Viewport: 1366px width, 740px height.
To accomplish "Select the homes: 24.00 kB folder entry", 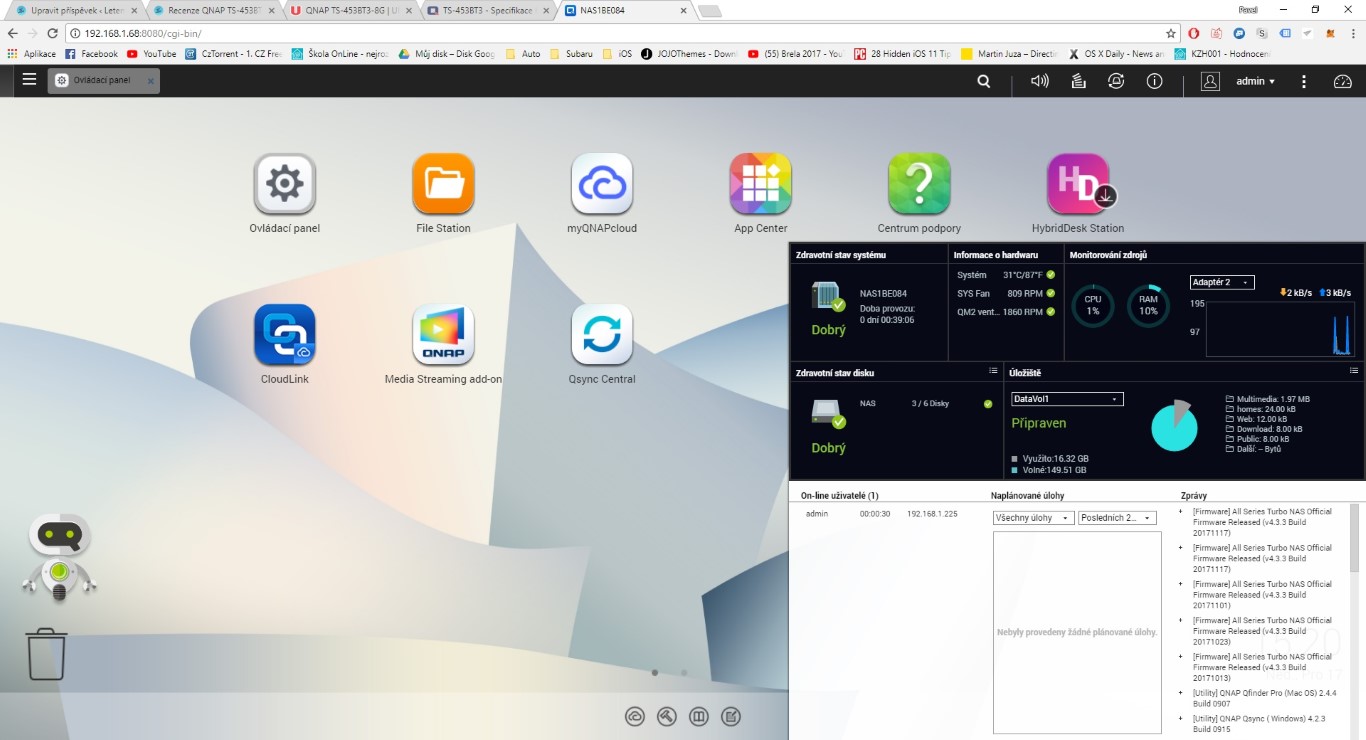I will pyautogui.click(x=1262, y=409).
